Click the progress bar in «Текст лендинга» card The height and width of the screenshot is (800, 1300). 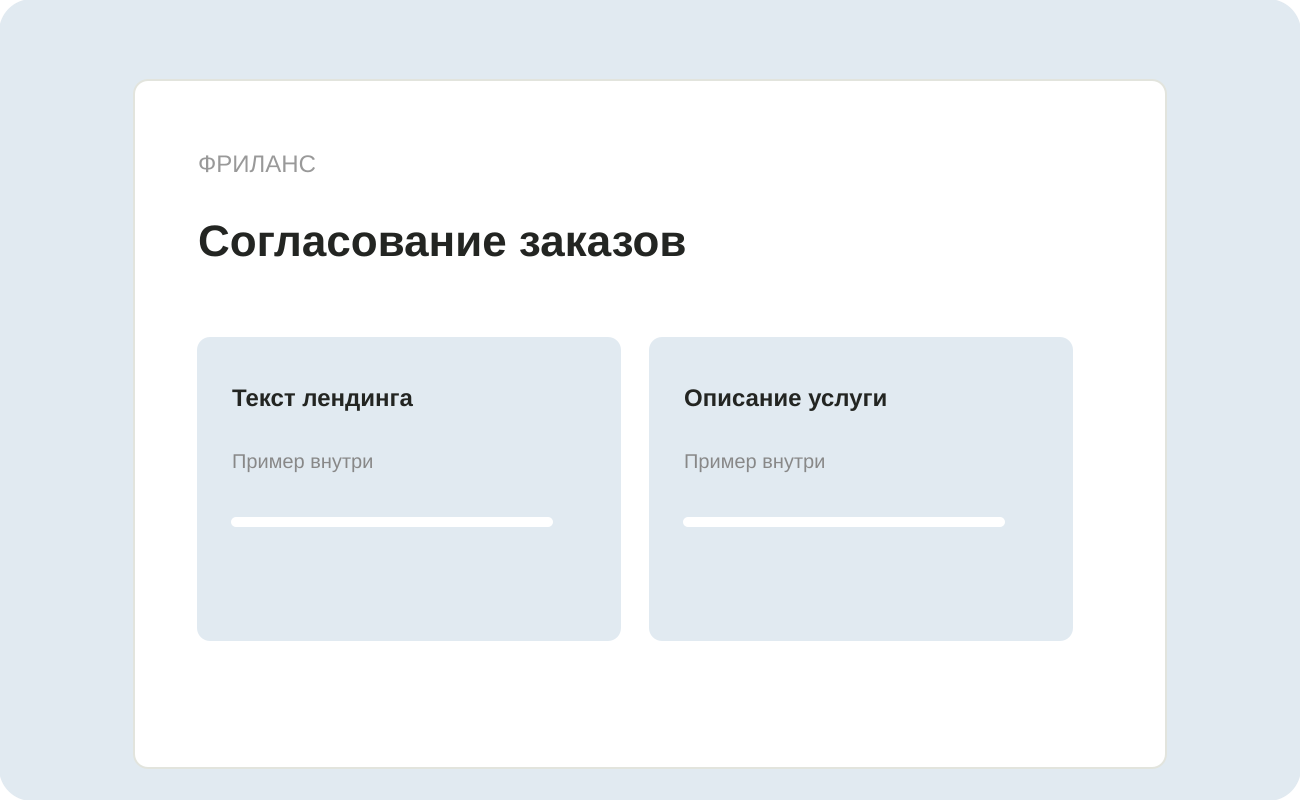tap(392, 522)
